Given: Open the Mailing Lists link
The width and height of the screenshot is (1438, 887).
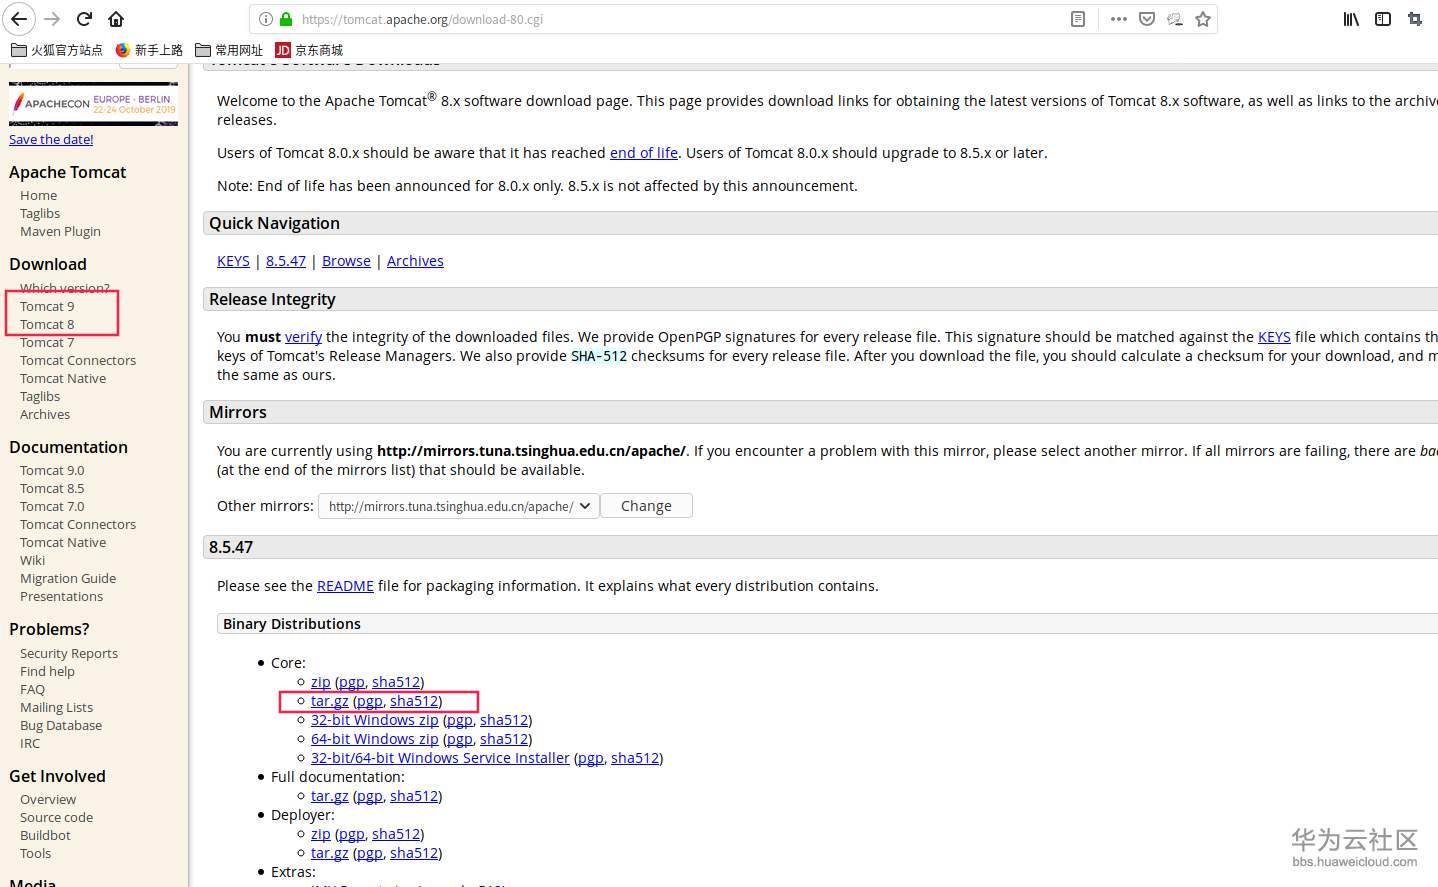Looking at the screenshot, I should coord(56,708).
